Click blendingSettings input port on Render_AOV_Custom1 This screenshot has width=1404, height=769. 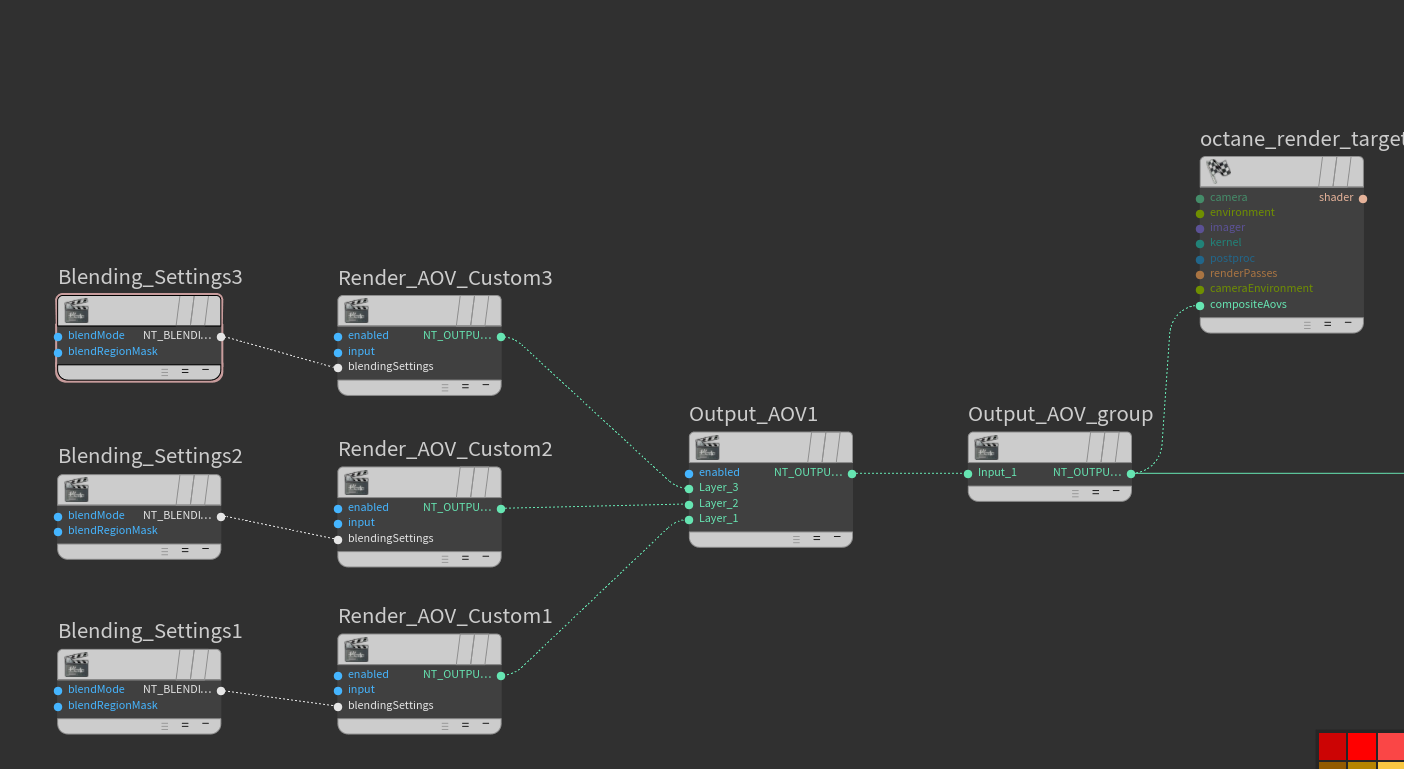[x=338, y=707]
